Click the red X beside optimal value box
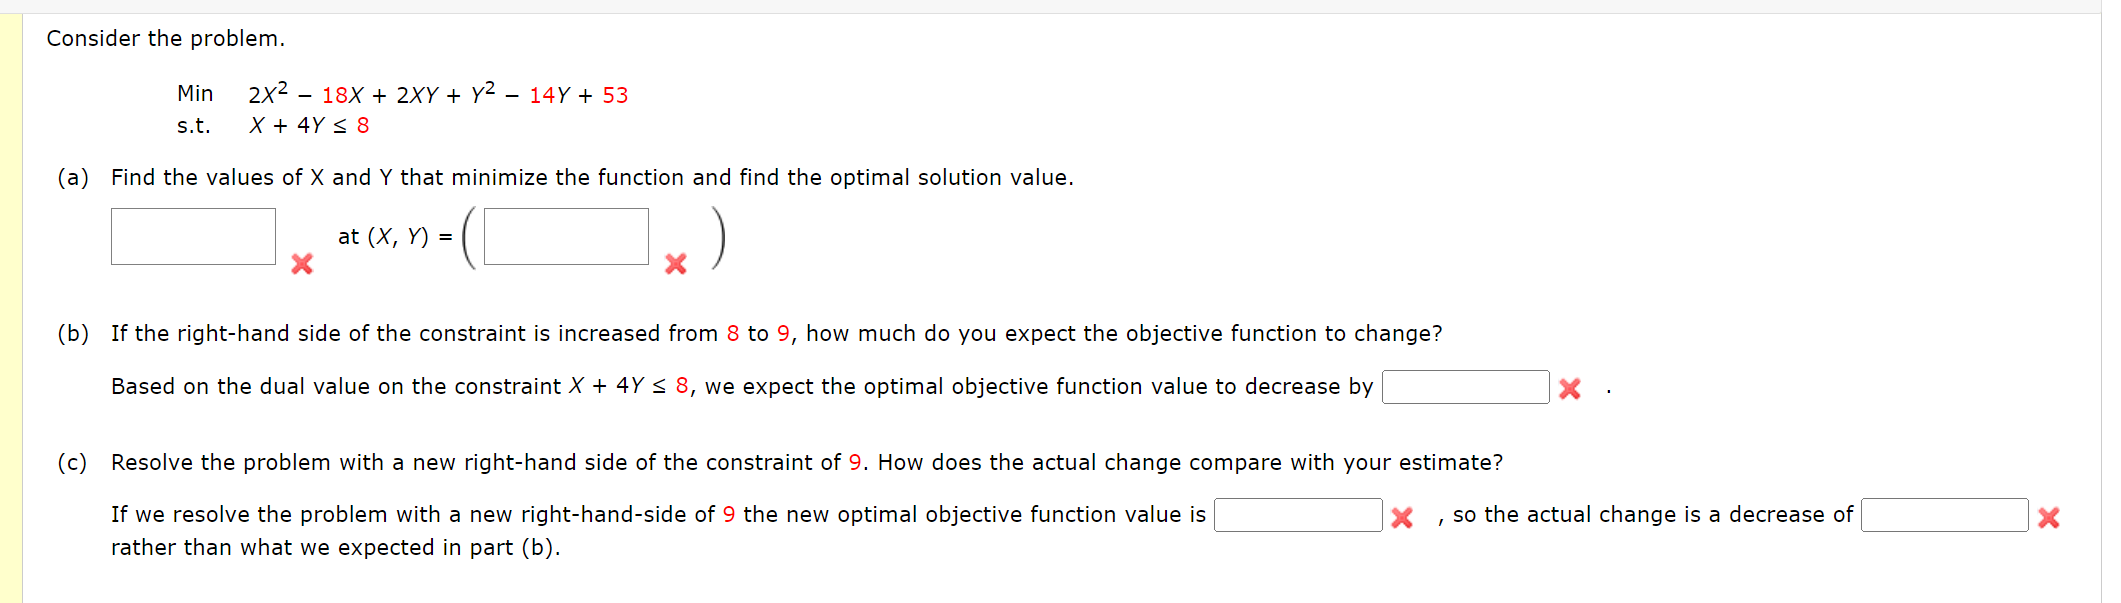Viewport: 2121px width, 603px height. (x=302, y=264)
